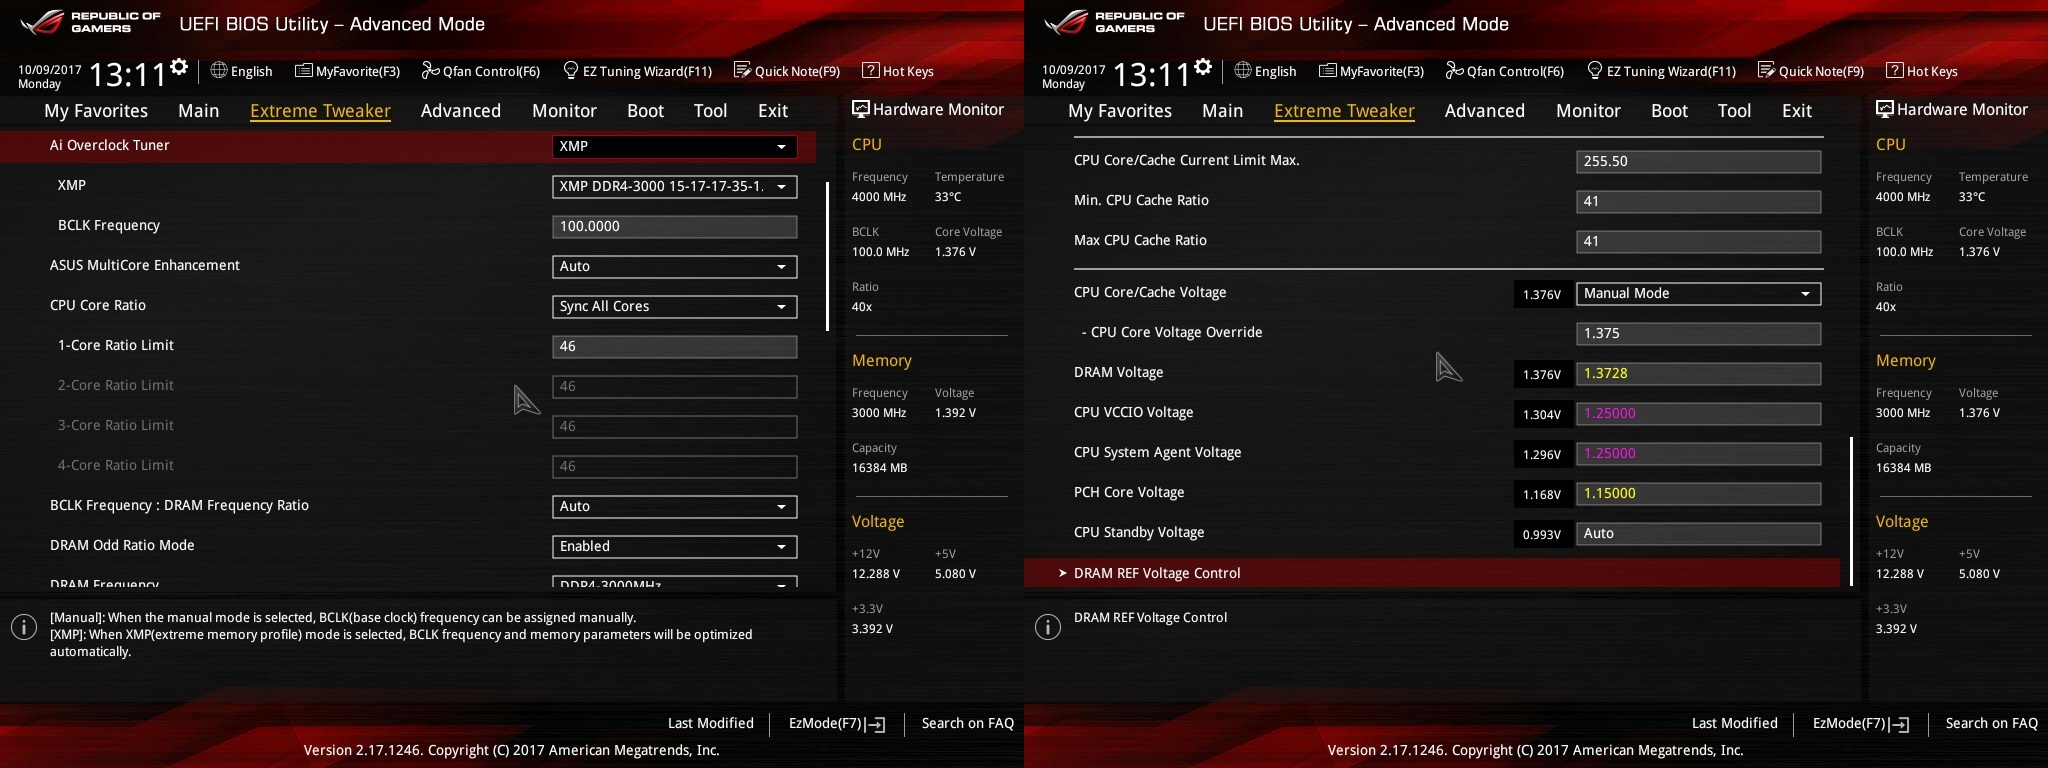This screenshot has width=2048, height=768.
Task: Expand the DRAM REF Voltage Control submenu
Action: [x=1432, y=573]
